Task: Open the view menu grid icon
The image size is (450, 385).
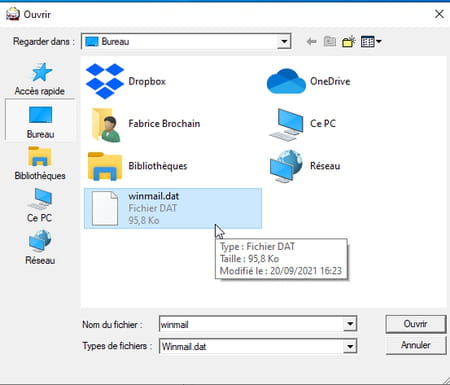Action: 371,42
